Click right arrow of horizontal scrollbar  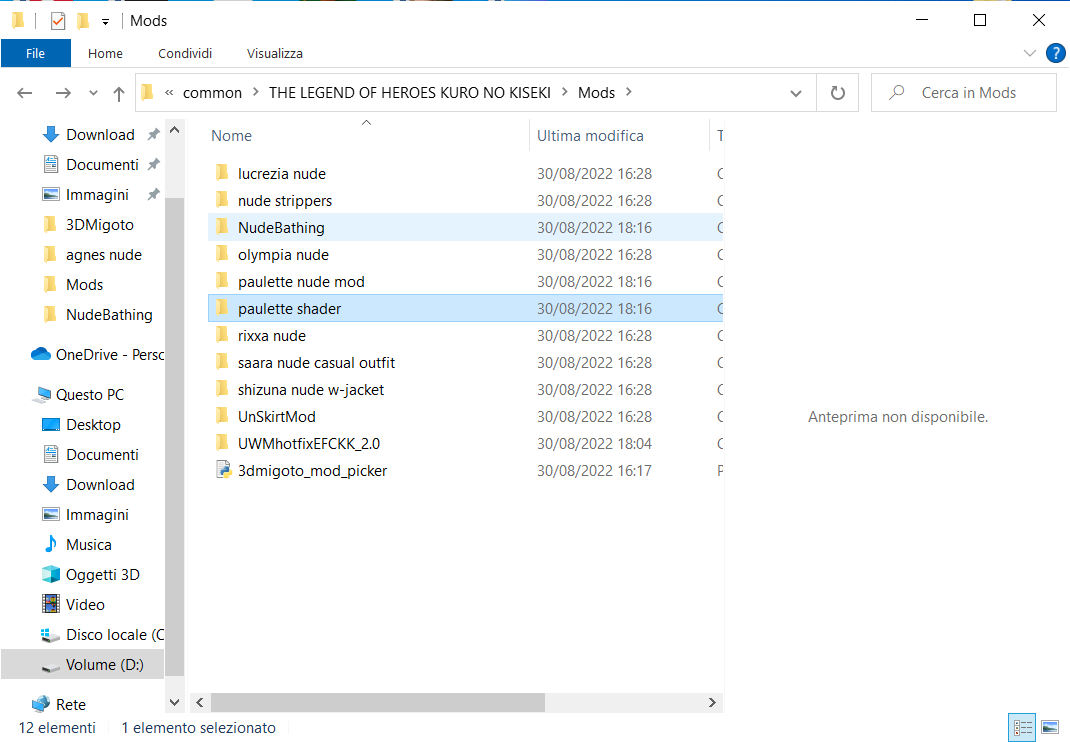tap(712, 702)
